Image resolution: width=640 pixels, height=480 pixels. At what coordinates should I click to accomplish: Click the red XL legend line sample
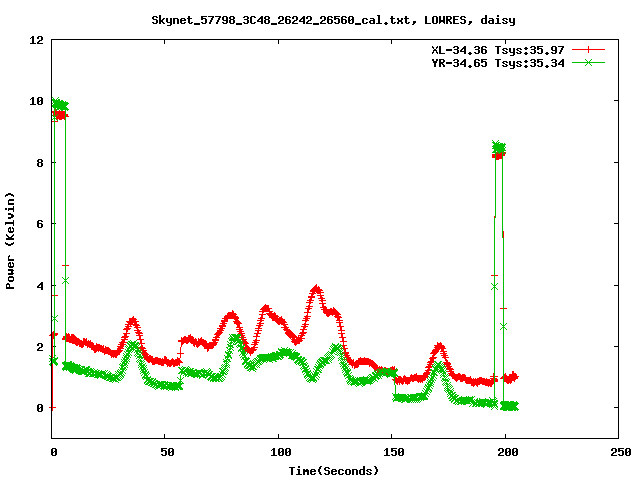pyautogui.click(x=588, y=50)
